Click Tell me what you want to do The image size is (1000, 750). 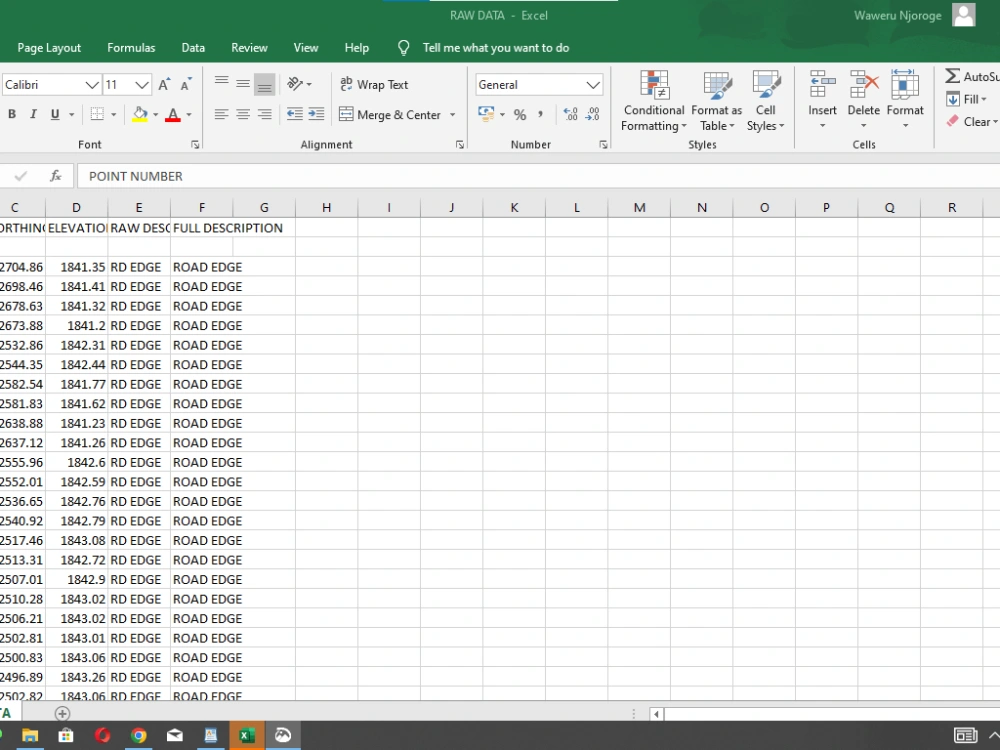pyautogui.click(x=495, y=47)
